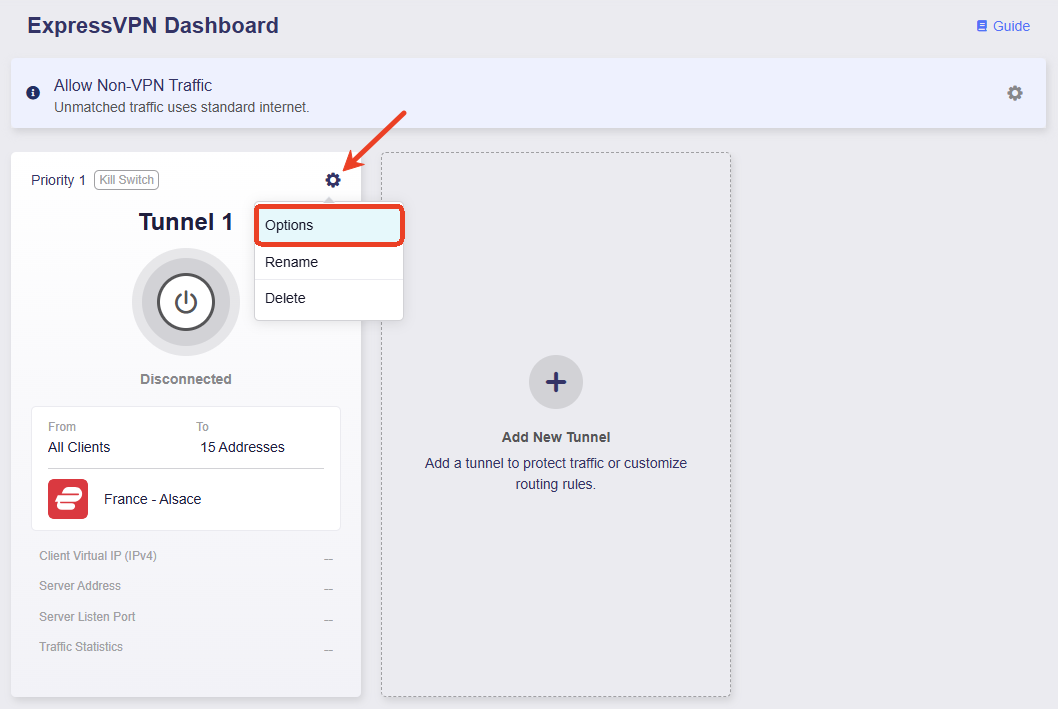Open Allow Non-VPN Traffic gear settings
The image size is (1058, 709).
(1015, 93)
